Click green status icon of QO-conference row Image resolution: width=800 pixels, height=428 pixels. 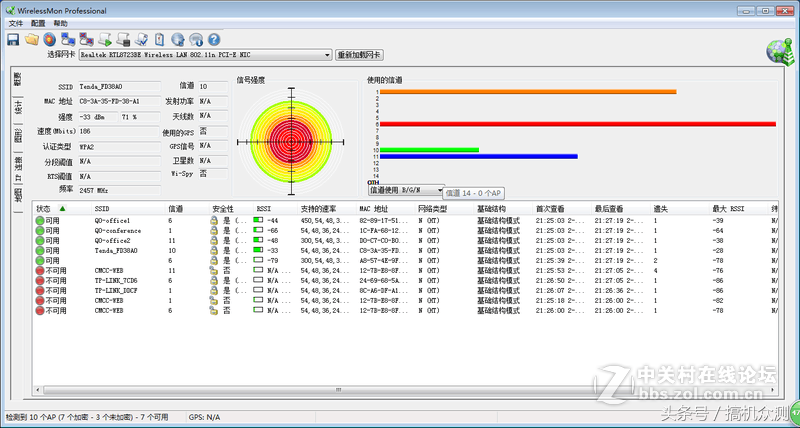coord(40,231)
